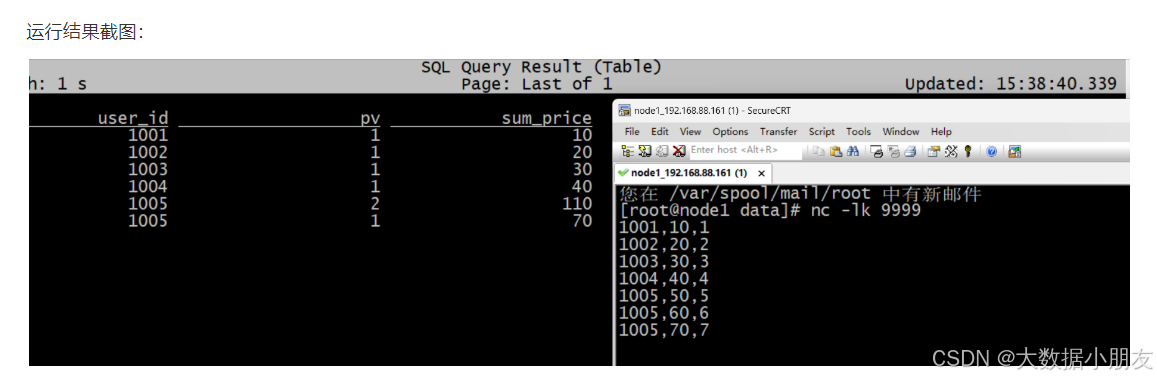Click user_id cell 1004
Viewport: 1157px width, 379px height.
pyautogui.click(x=148, y=187)
